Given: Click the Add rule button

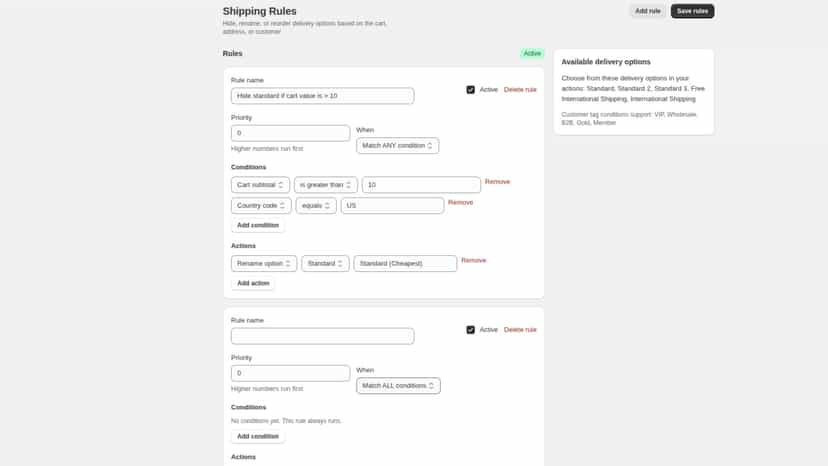Looking at the screenshot, I should (x=647, y=11).
